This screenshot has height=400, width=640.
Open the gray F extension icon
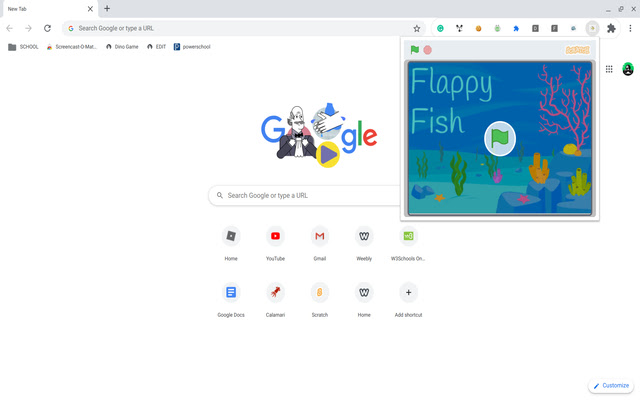554,29
